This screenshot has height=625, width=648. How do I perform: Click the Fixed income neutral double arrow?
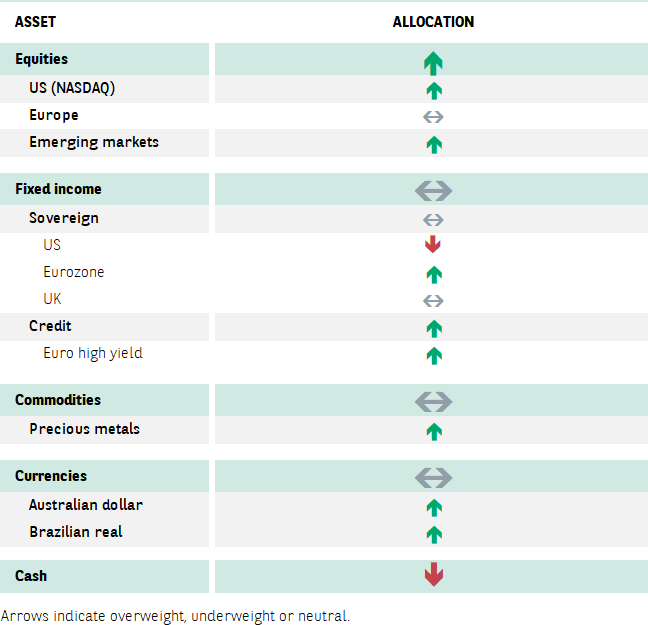434,191
